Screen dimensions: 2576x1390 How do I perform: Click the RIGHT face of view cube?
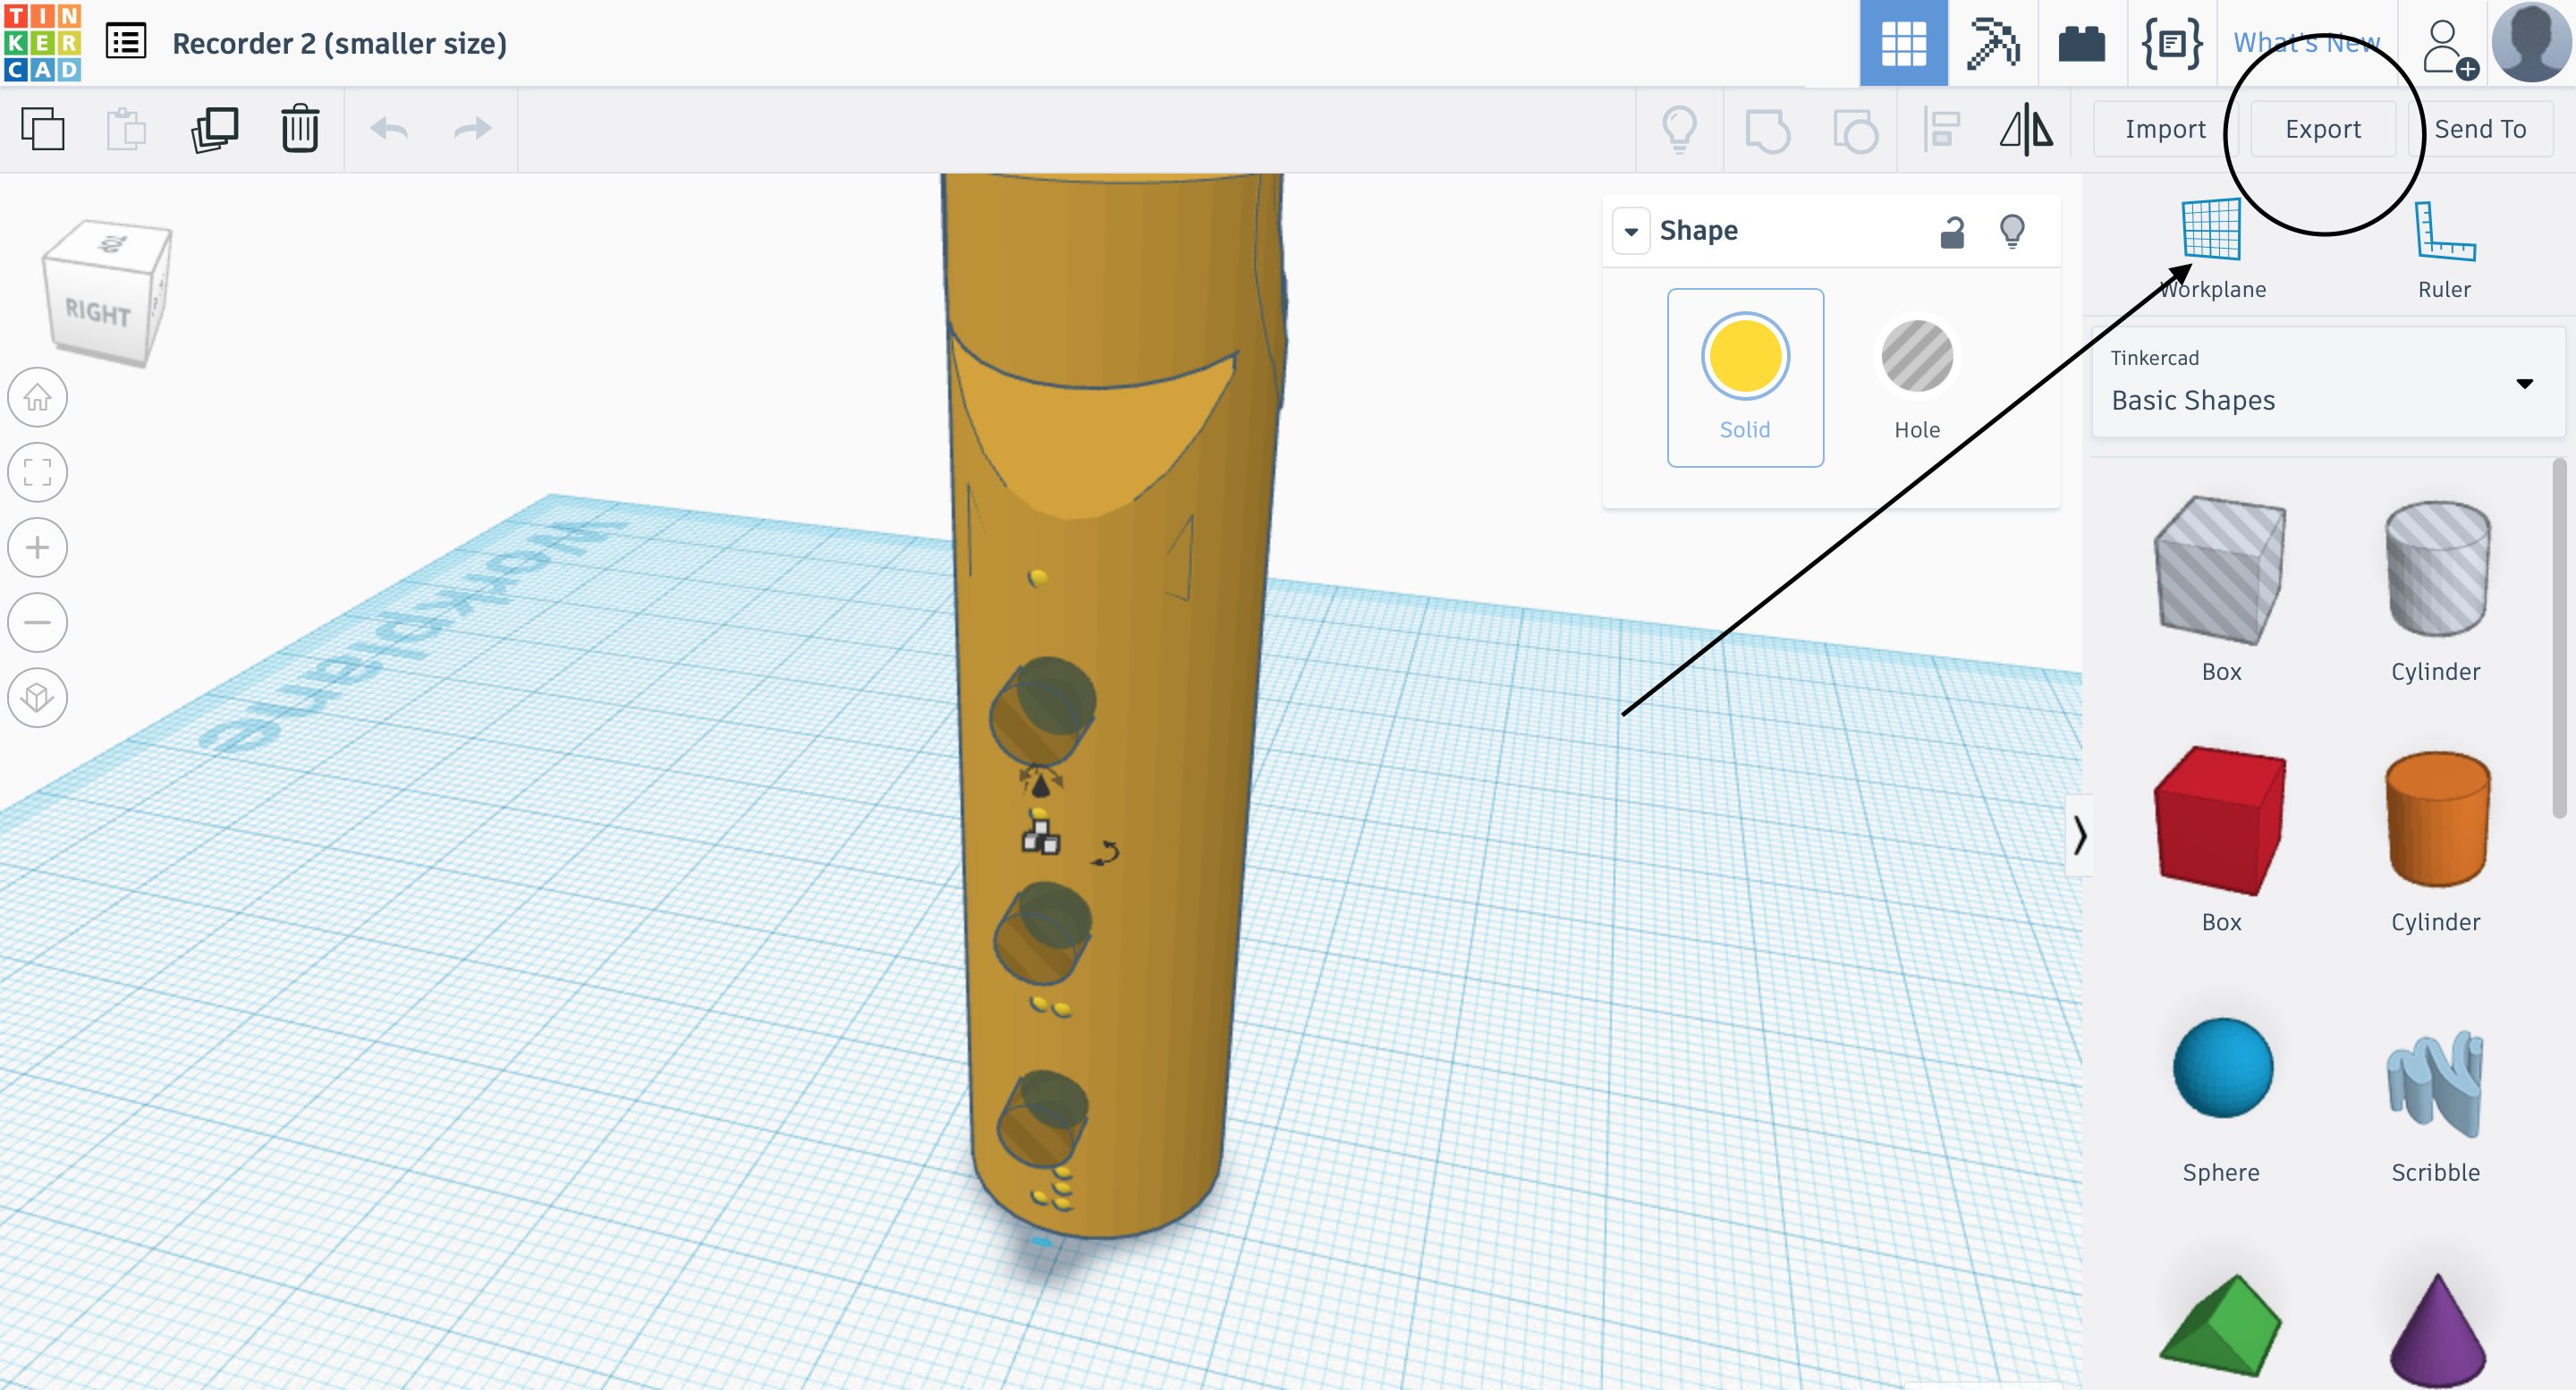pos(98,311)
